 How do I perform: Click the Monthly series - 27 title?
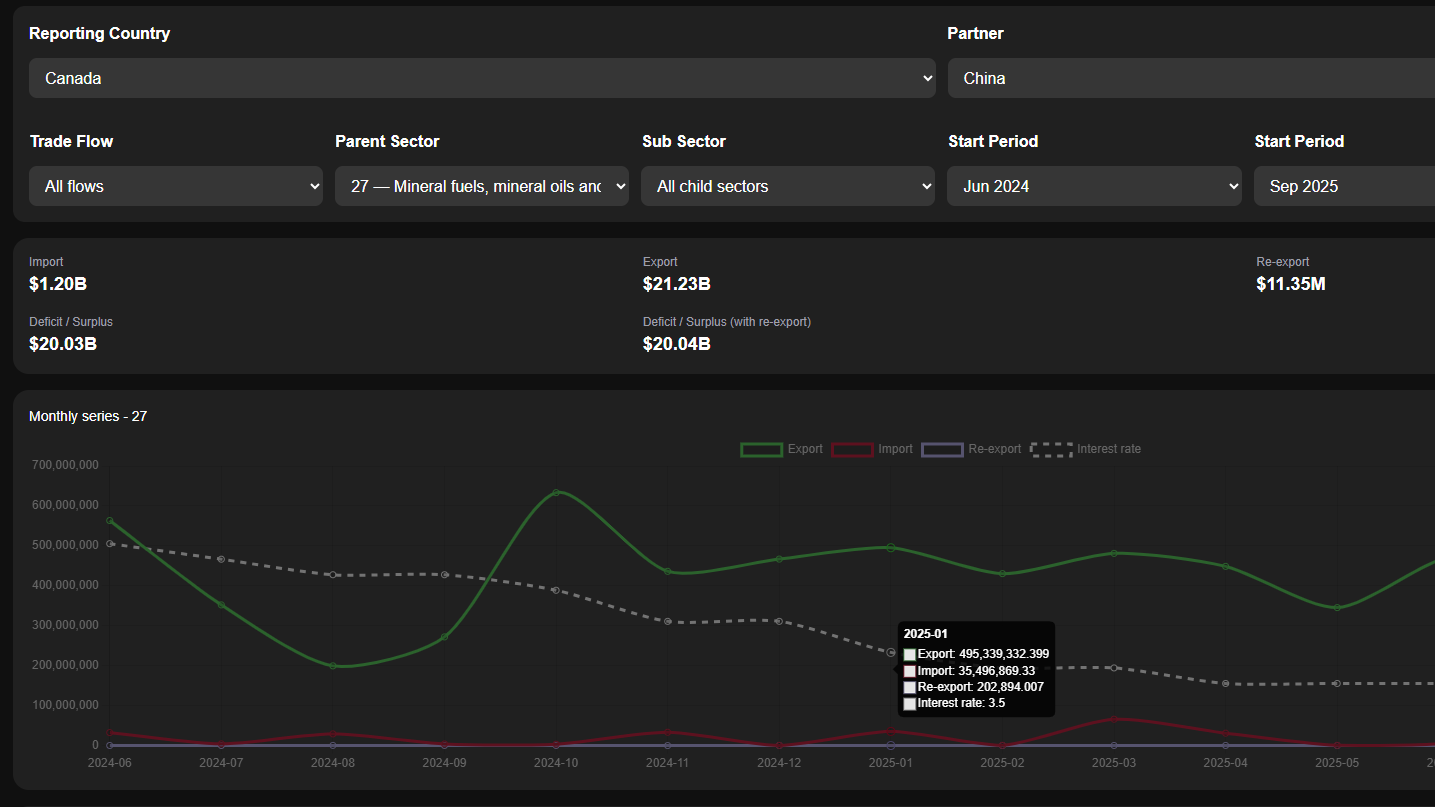(x=88, y=416)
